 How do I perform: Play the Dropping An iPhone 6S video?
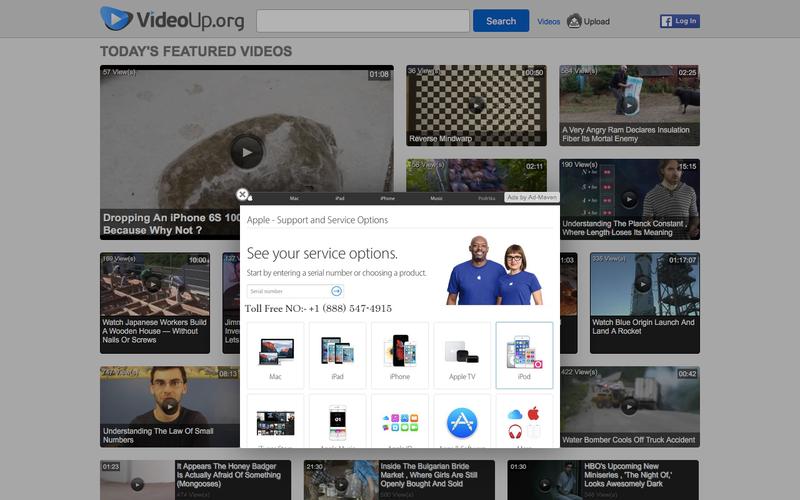247,152
